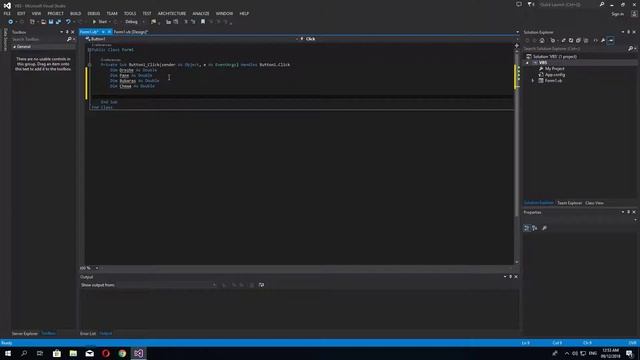Click the Open File toolbar icon
The image size is (640, 360).
pos(43,22)
